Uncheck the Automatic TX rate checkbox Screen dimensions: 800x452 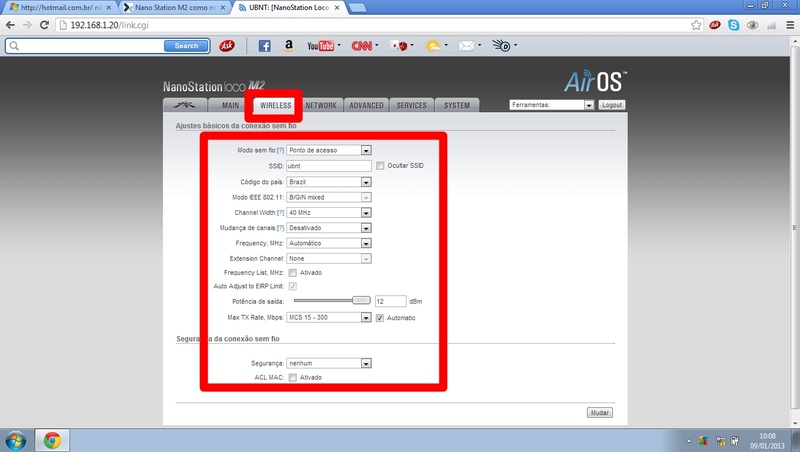point(380,318)
